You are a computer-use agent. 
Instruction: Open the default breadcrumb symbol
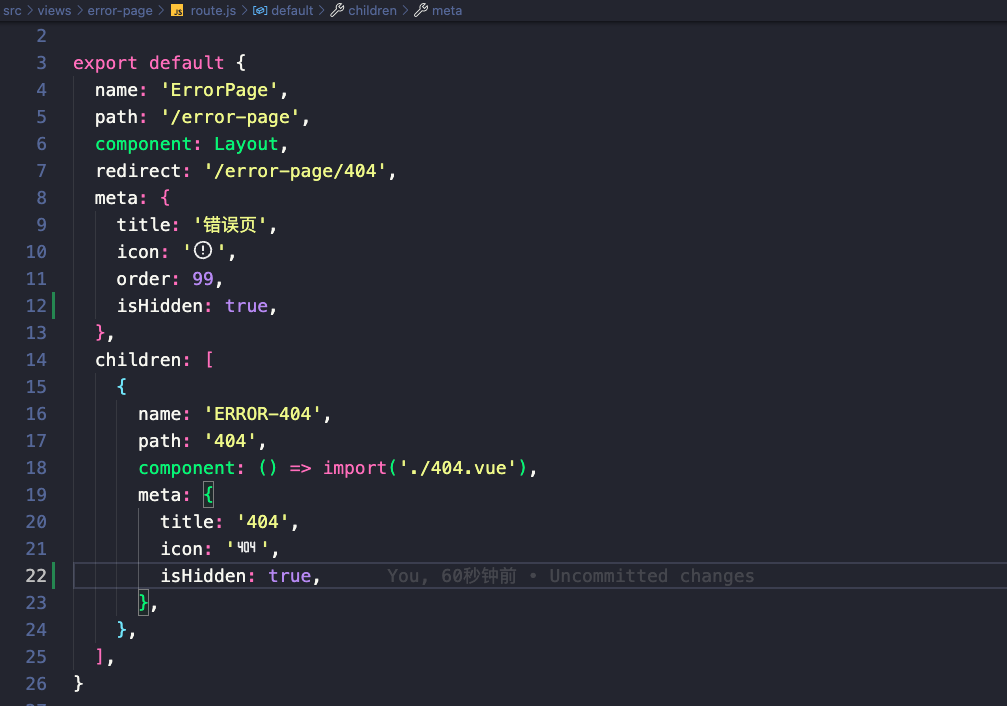click(x=292, y=10)
